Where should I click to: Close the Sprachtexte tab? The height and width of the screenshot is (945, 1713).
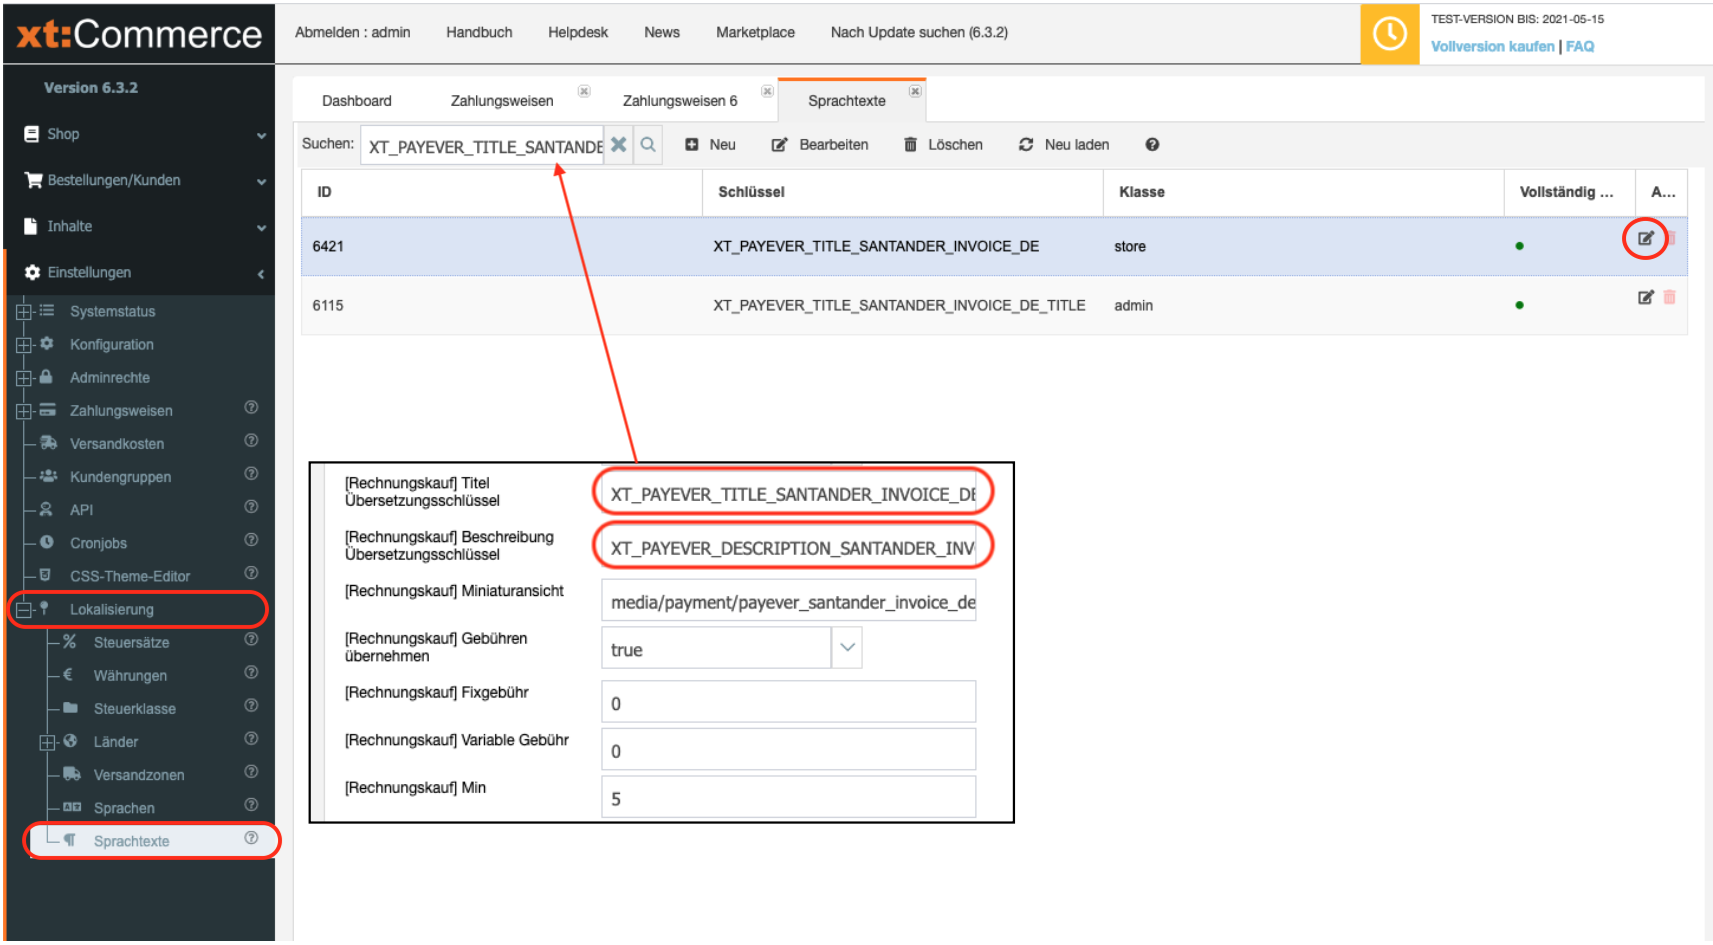tap(914, 91)
